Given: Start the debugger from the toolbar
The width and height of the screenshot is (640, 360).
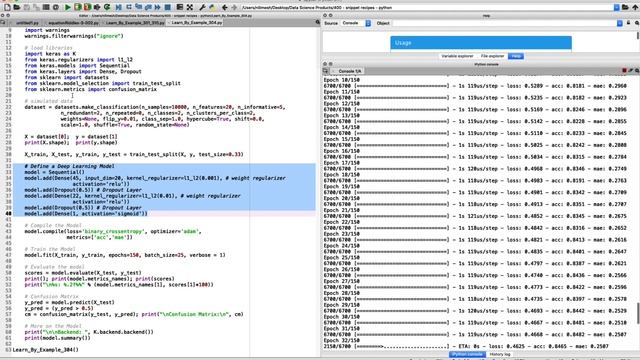Looking at the screenshot, I should coord(118,7).
